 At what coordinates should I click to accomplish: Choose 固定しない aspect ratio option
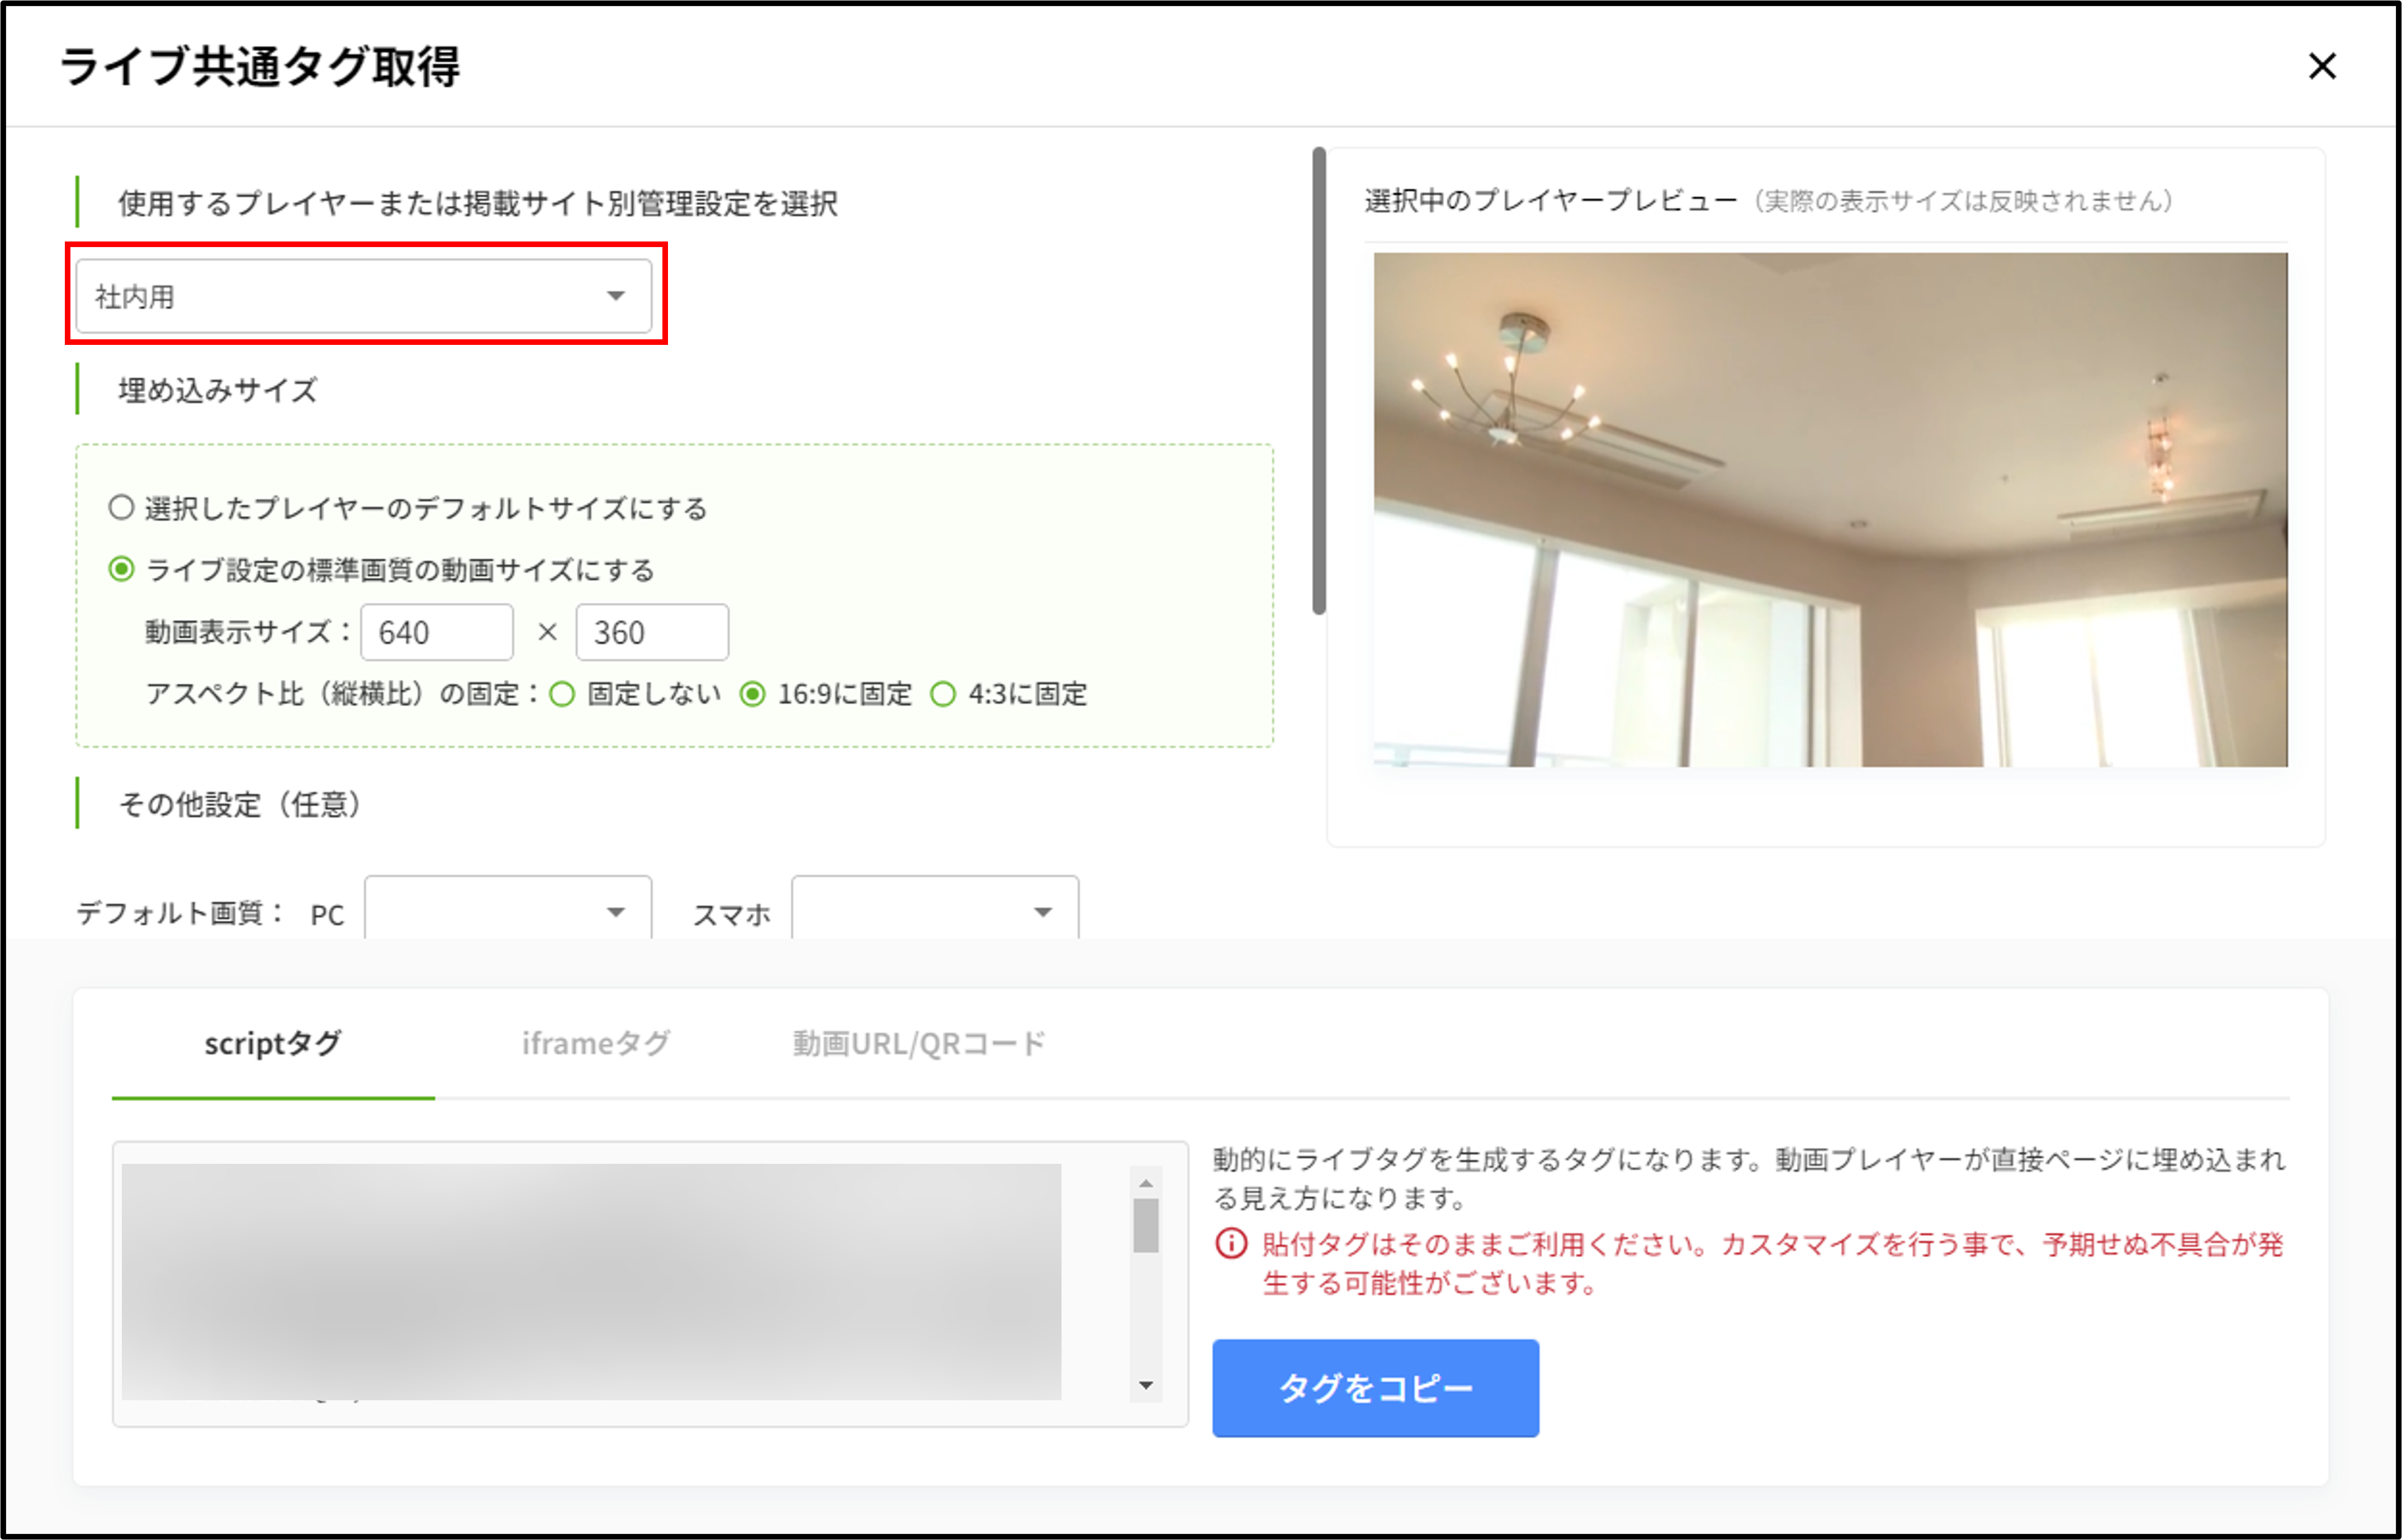tap(563, 694)
